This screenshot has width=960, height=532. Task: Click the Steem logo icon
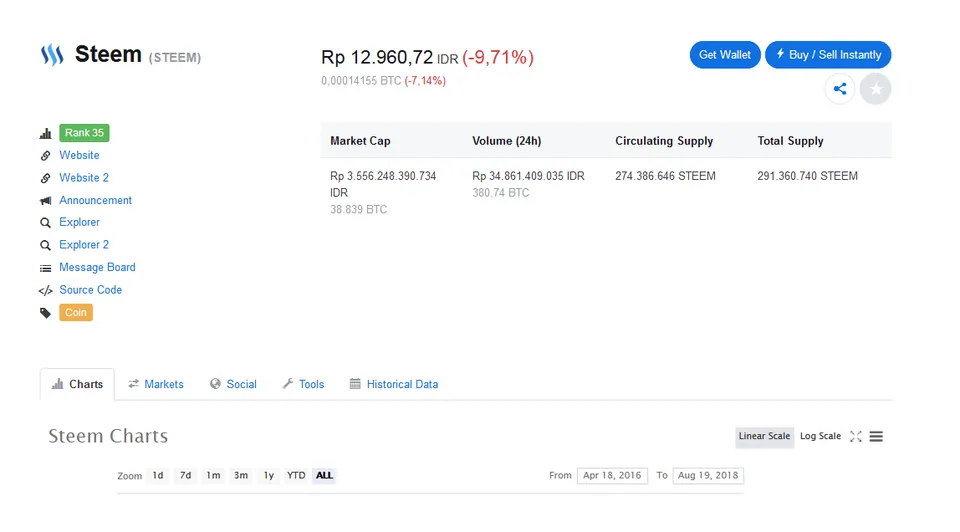click(x=52, y=55)
